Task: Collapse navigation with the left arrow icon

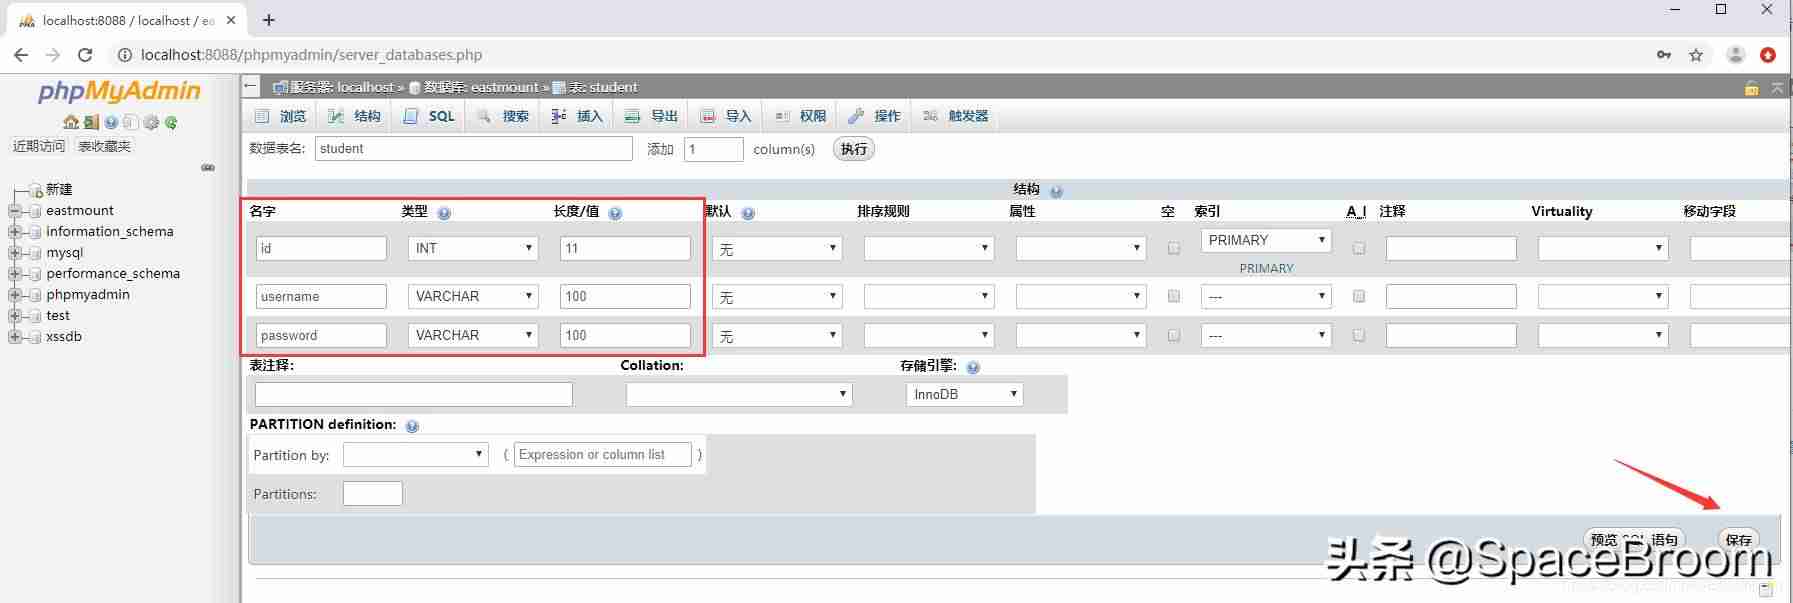Action: (251, 87)
